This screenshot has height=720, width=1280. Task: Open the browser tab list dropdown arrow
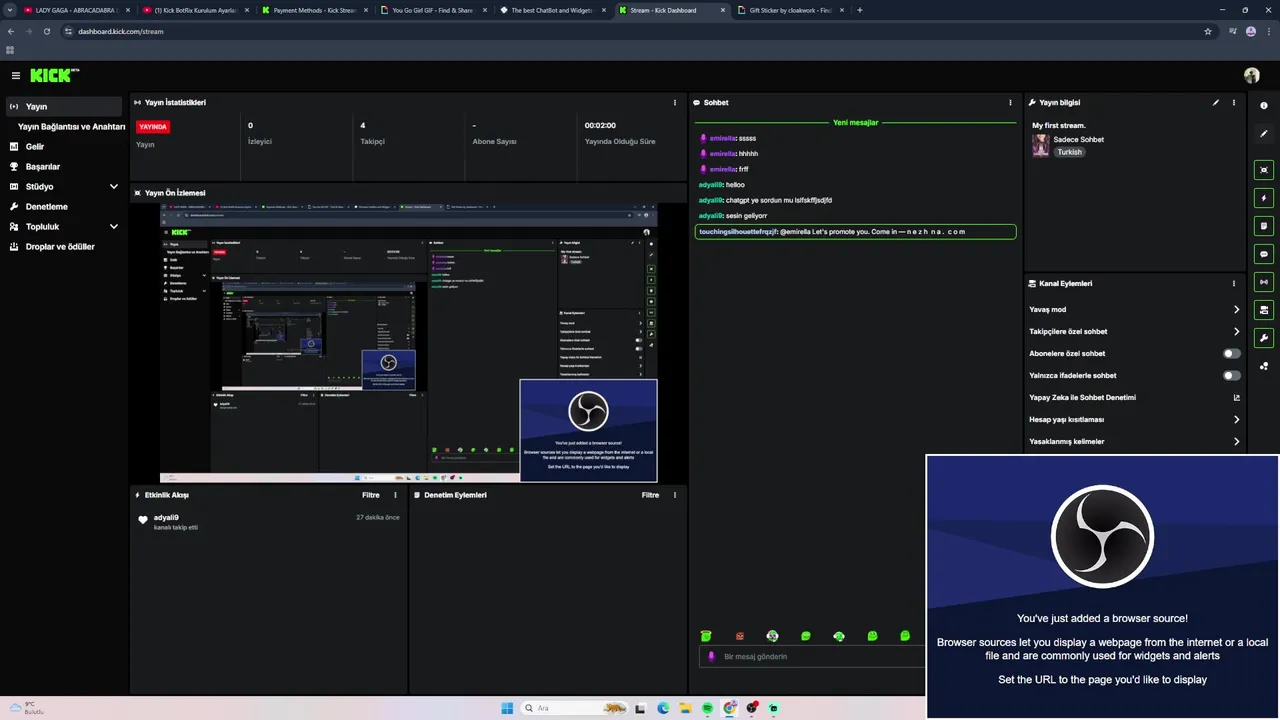point(10,10)
